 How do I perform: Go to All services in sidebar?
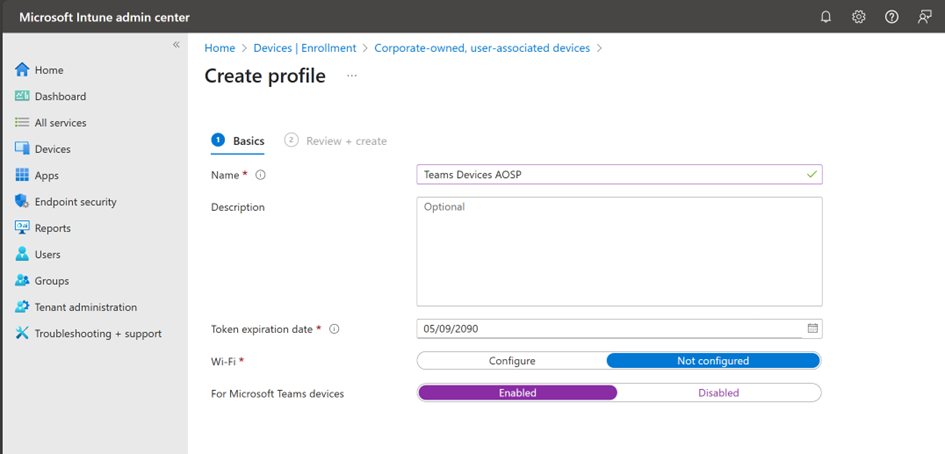tap(60, 122)
